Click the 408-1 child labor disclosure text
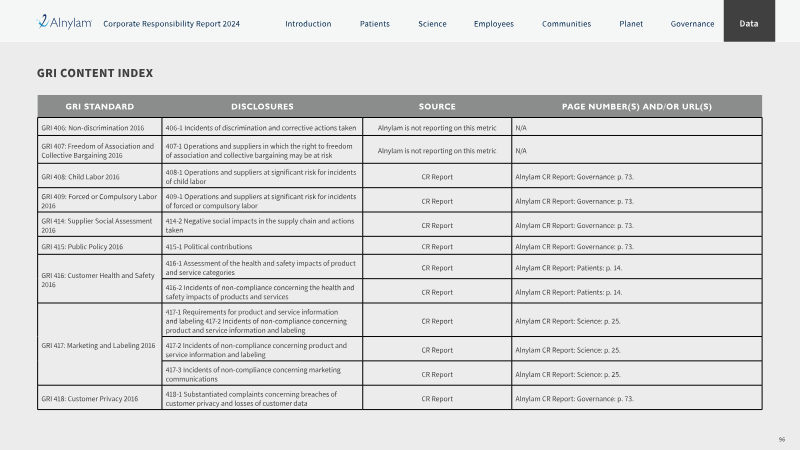The height and width of the screenshot is (450, 800). (x=261, y=177)
